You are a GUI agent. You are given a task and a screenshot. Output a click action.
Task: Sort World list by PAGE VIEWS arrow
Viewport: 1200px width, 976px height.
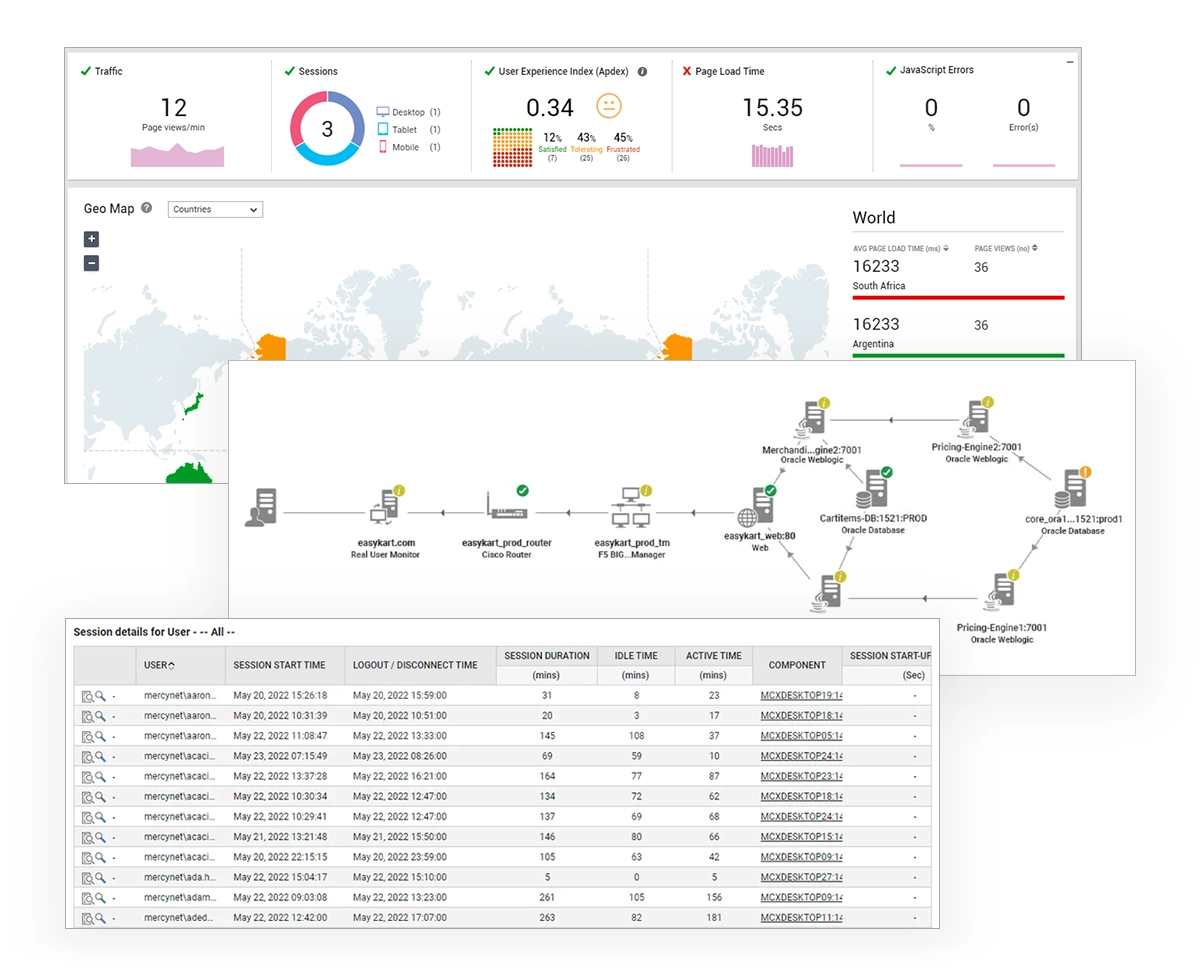[1035, 248]
